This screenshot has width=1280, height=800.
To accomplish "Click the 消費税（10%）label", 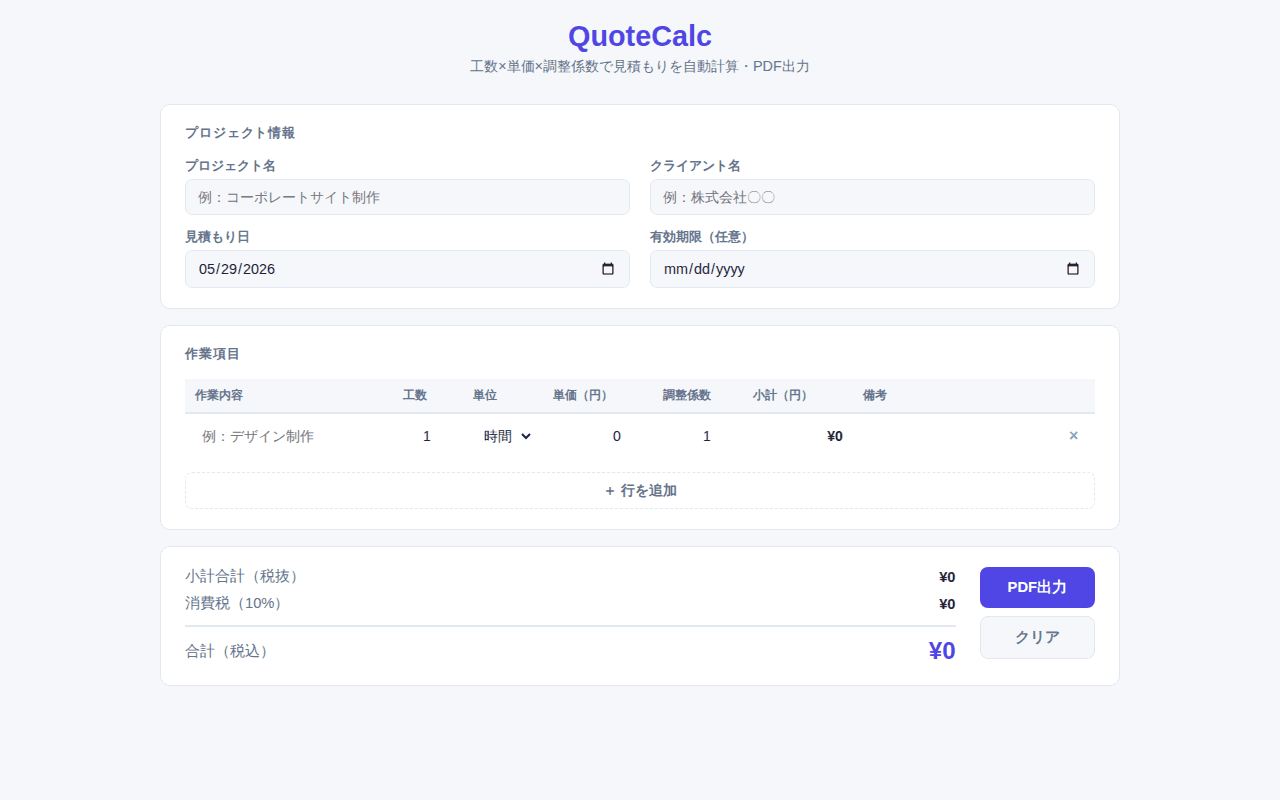I will tap(237, 603).
